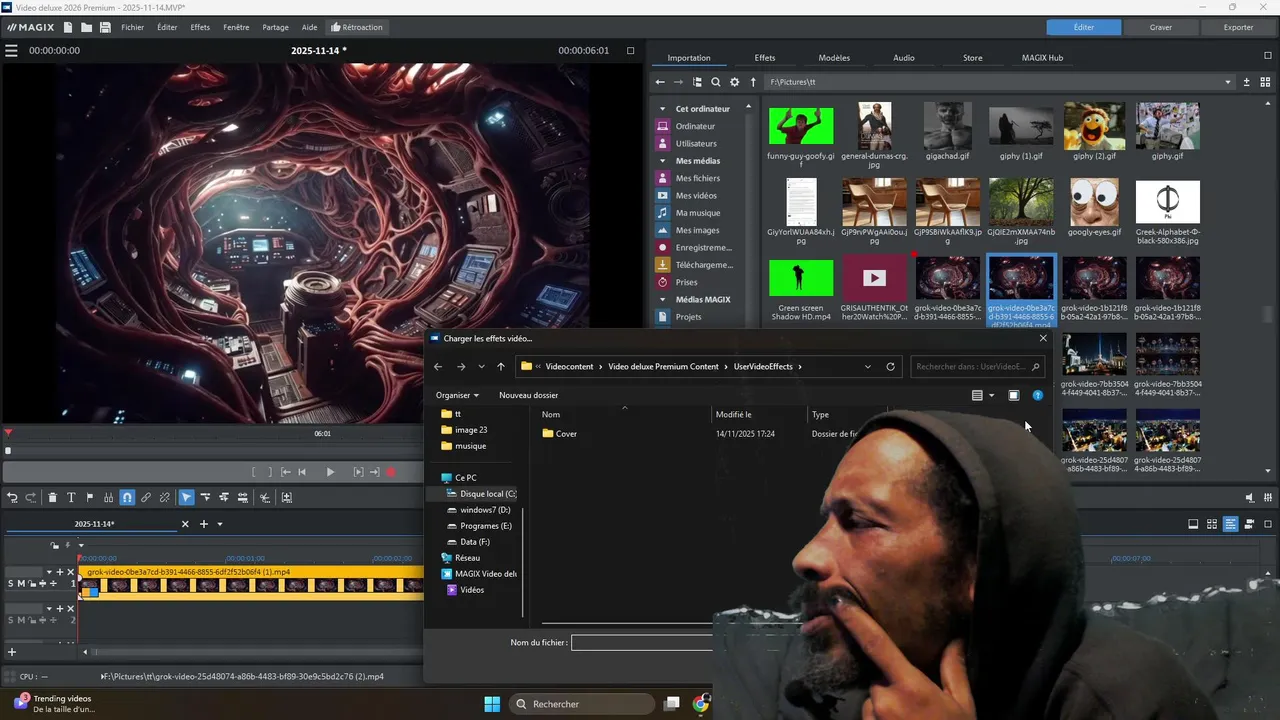Toggle the lock on track 1

(31, 583)
